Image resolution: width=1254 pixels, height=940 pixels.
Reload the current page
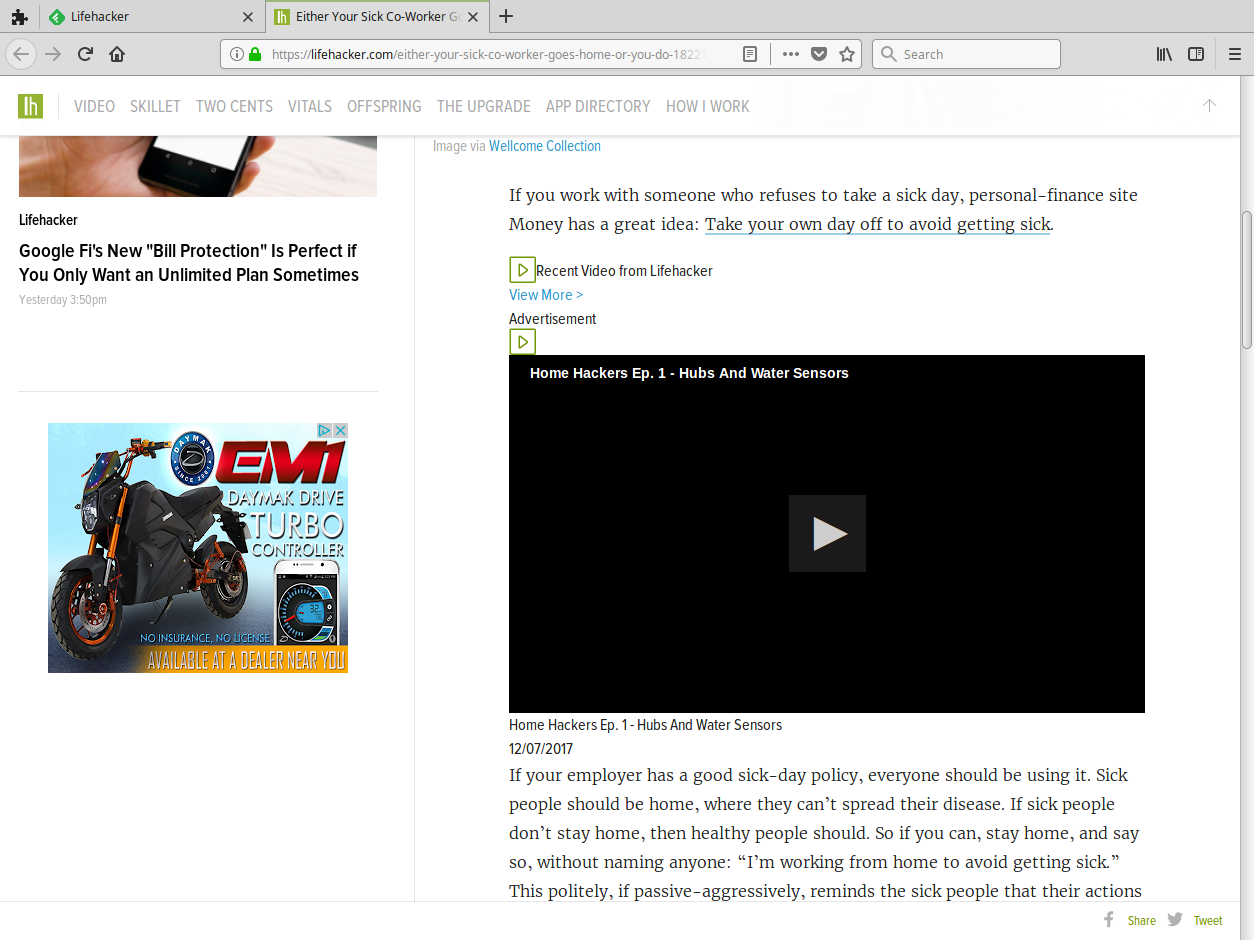[84, 54]
